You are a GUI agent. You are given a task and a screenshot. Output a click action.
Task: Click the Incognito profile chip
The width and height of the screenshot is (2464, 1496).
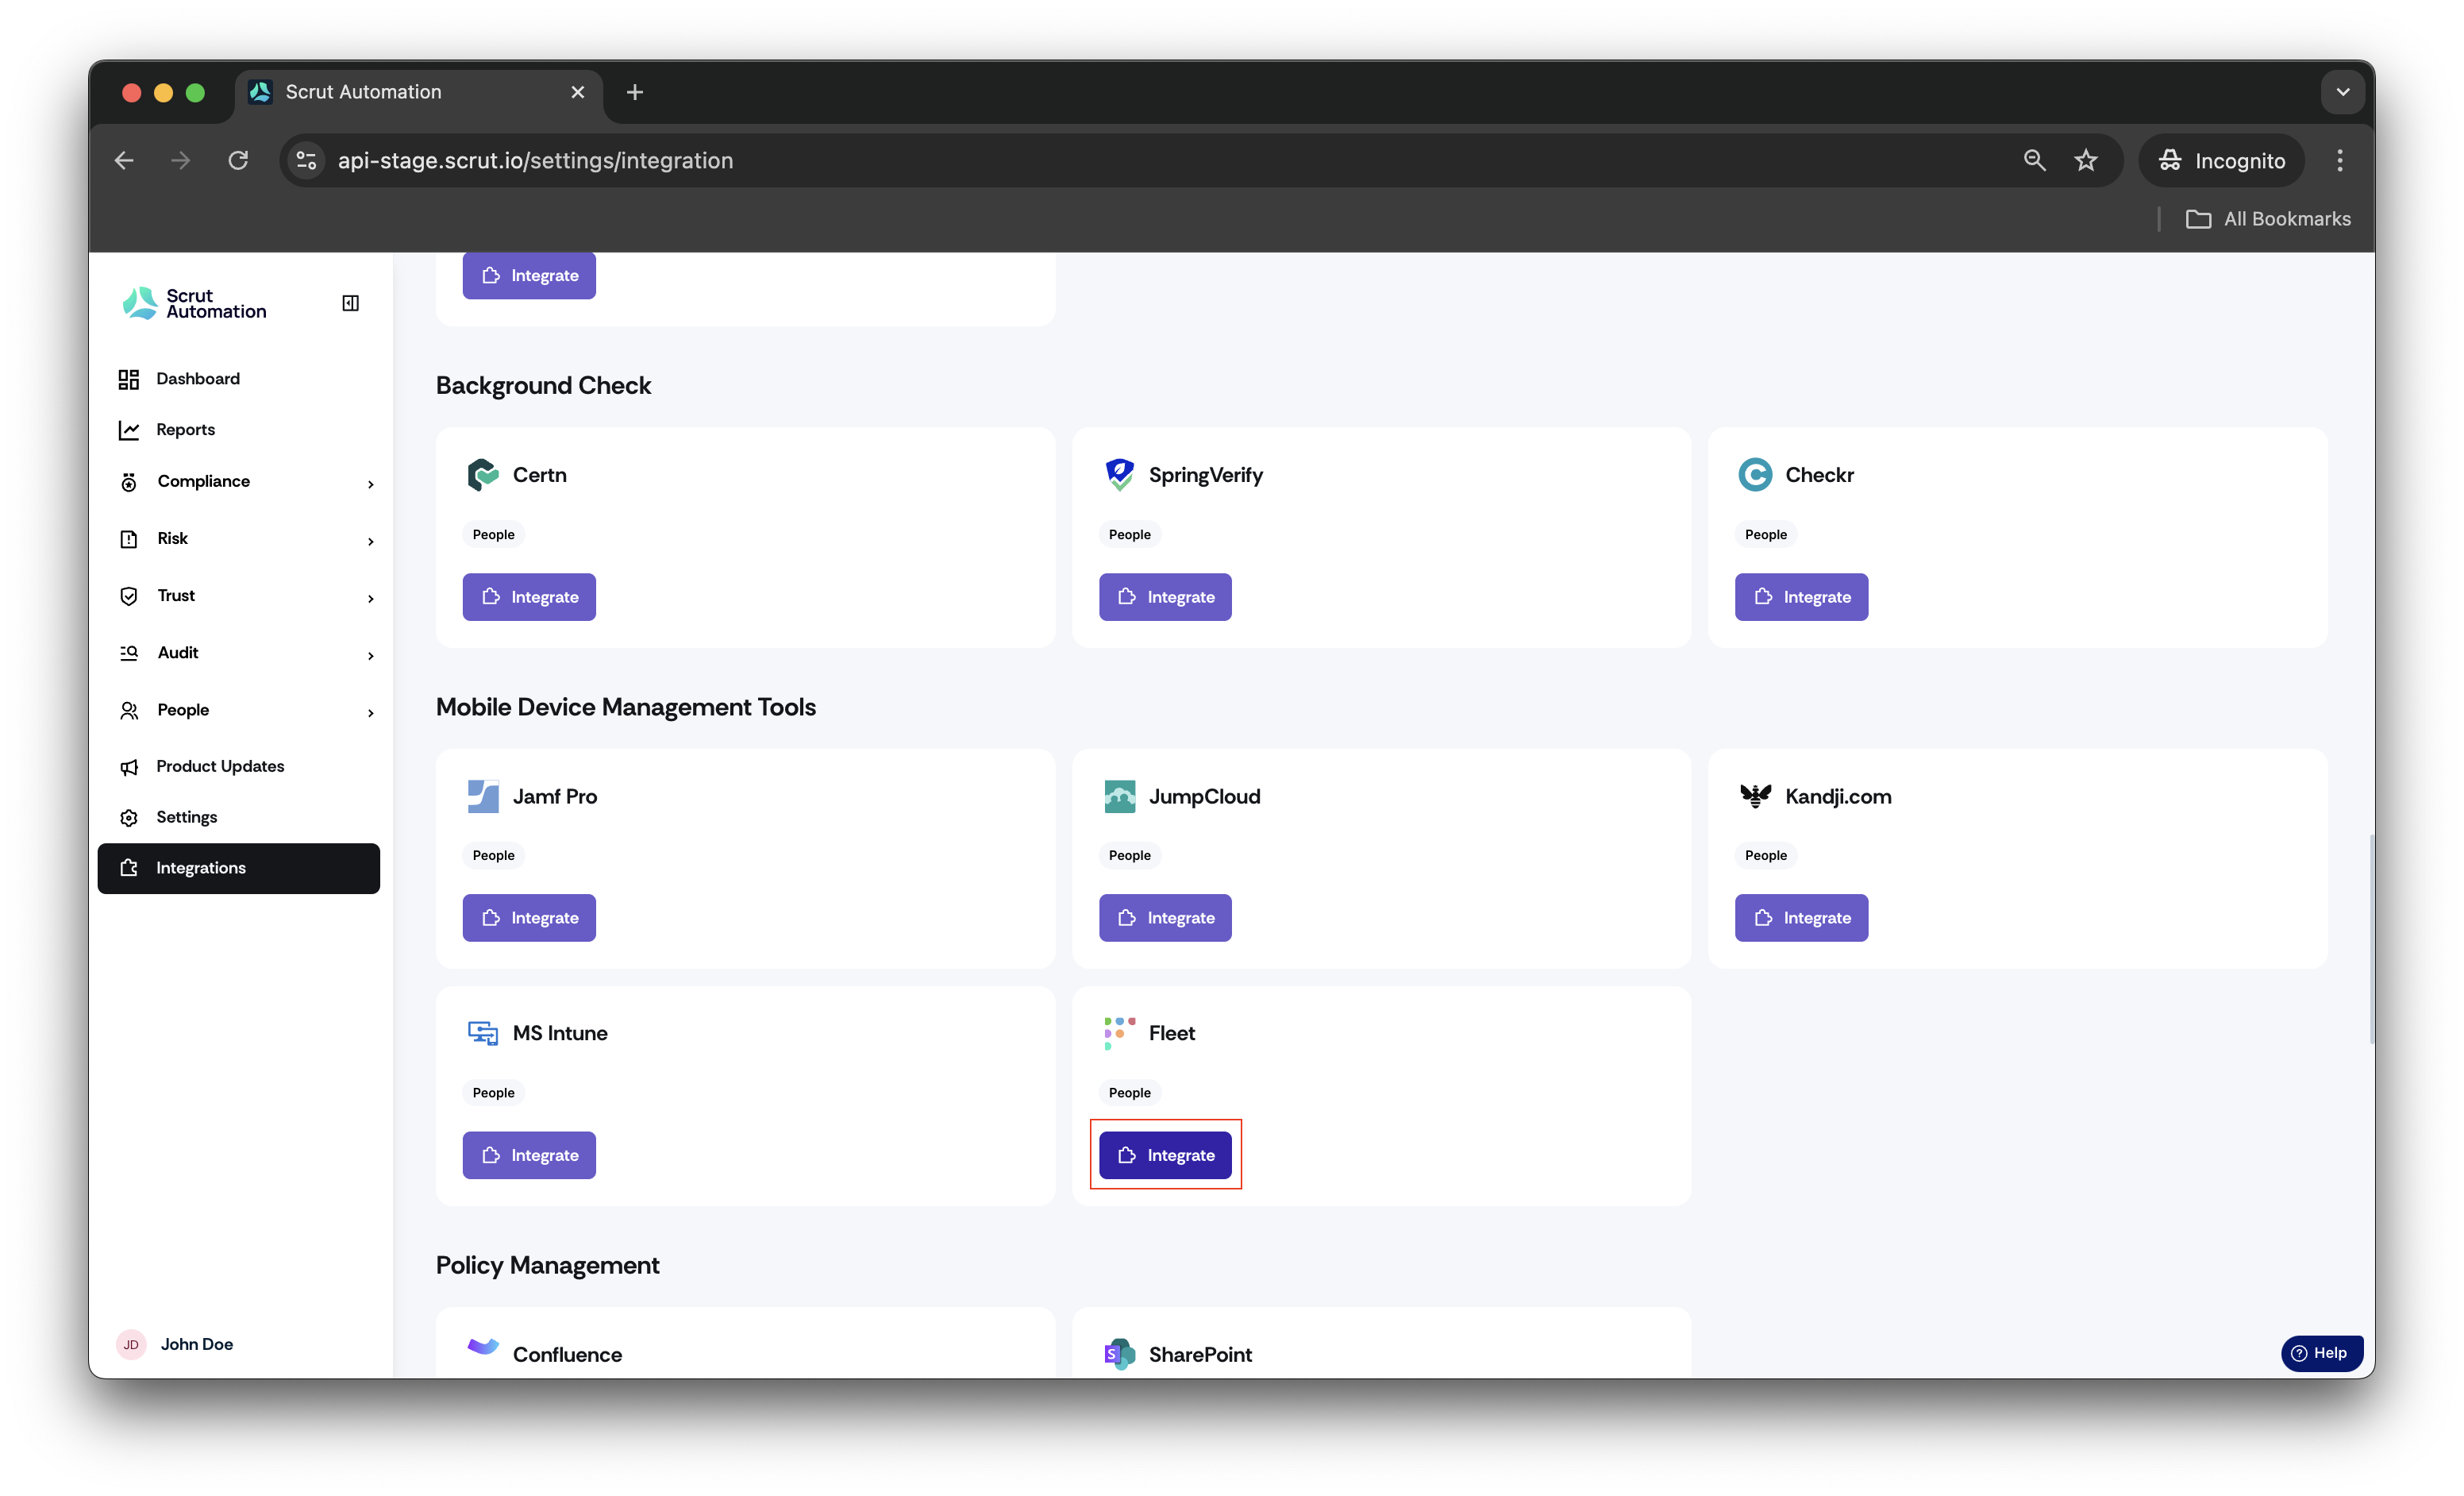[2221, 160]
